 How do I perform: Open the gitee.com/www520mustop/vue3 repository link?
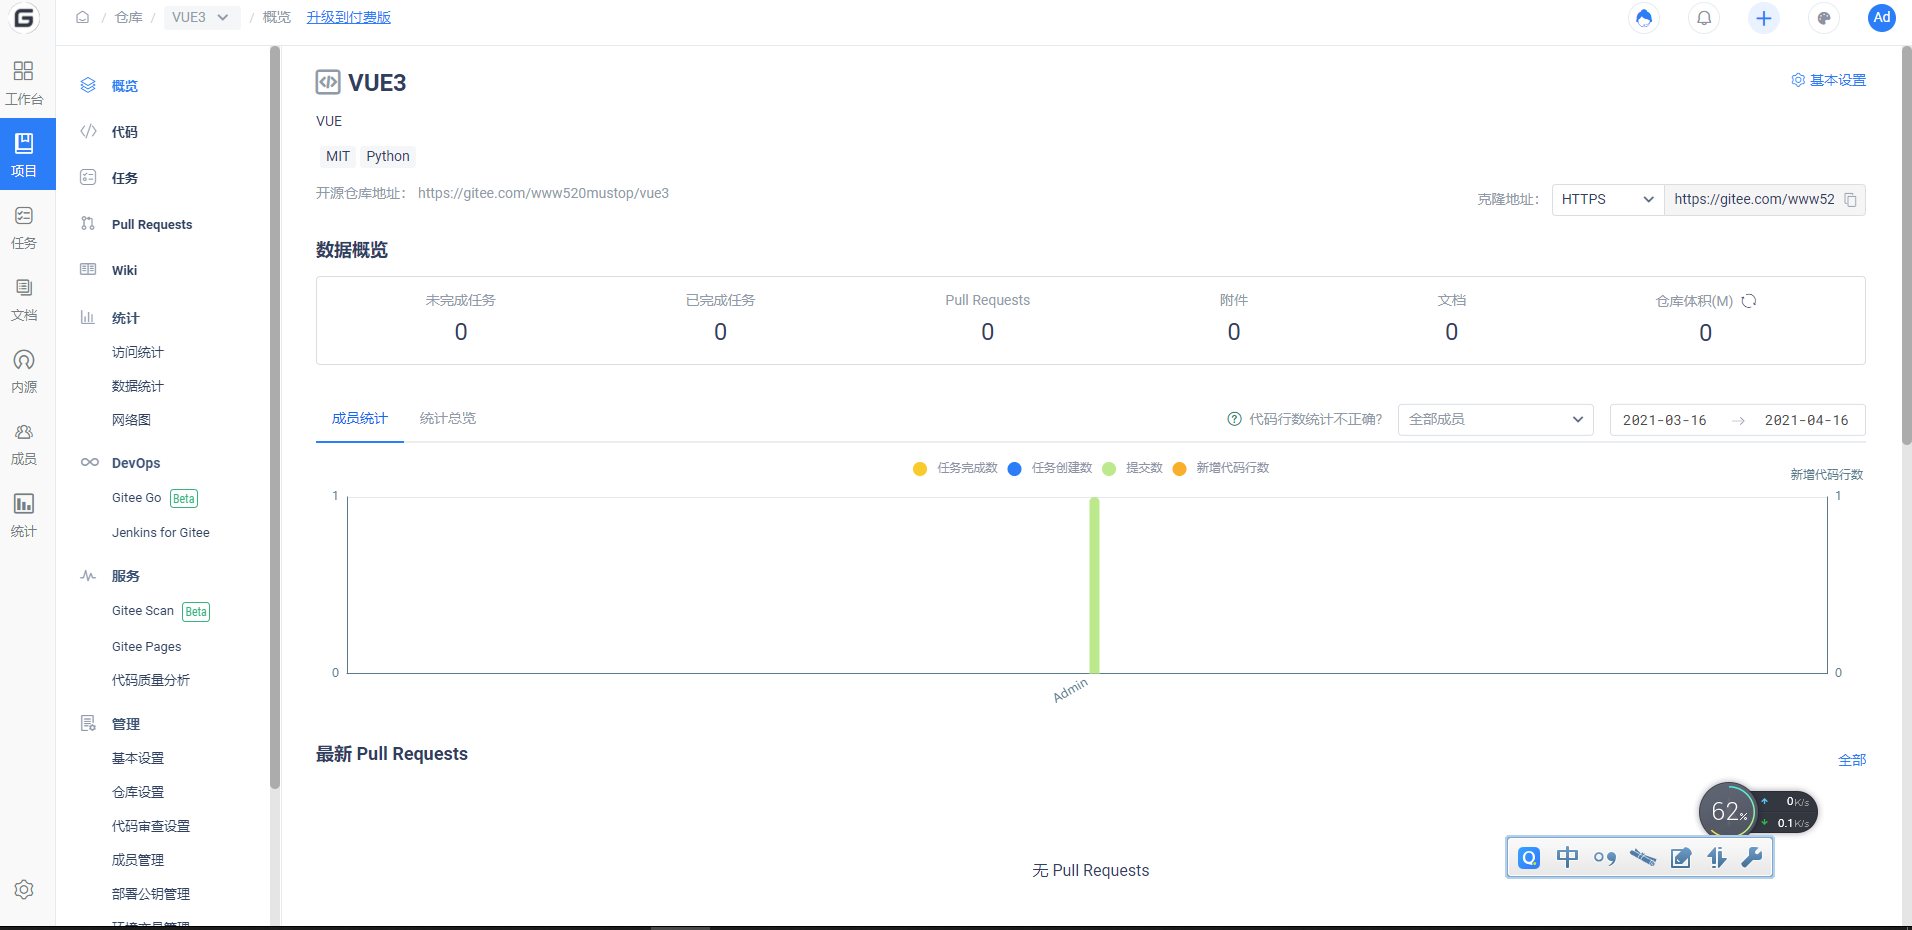tap(543, 193)
